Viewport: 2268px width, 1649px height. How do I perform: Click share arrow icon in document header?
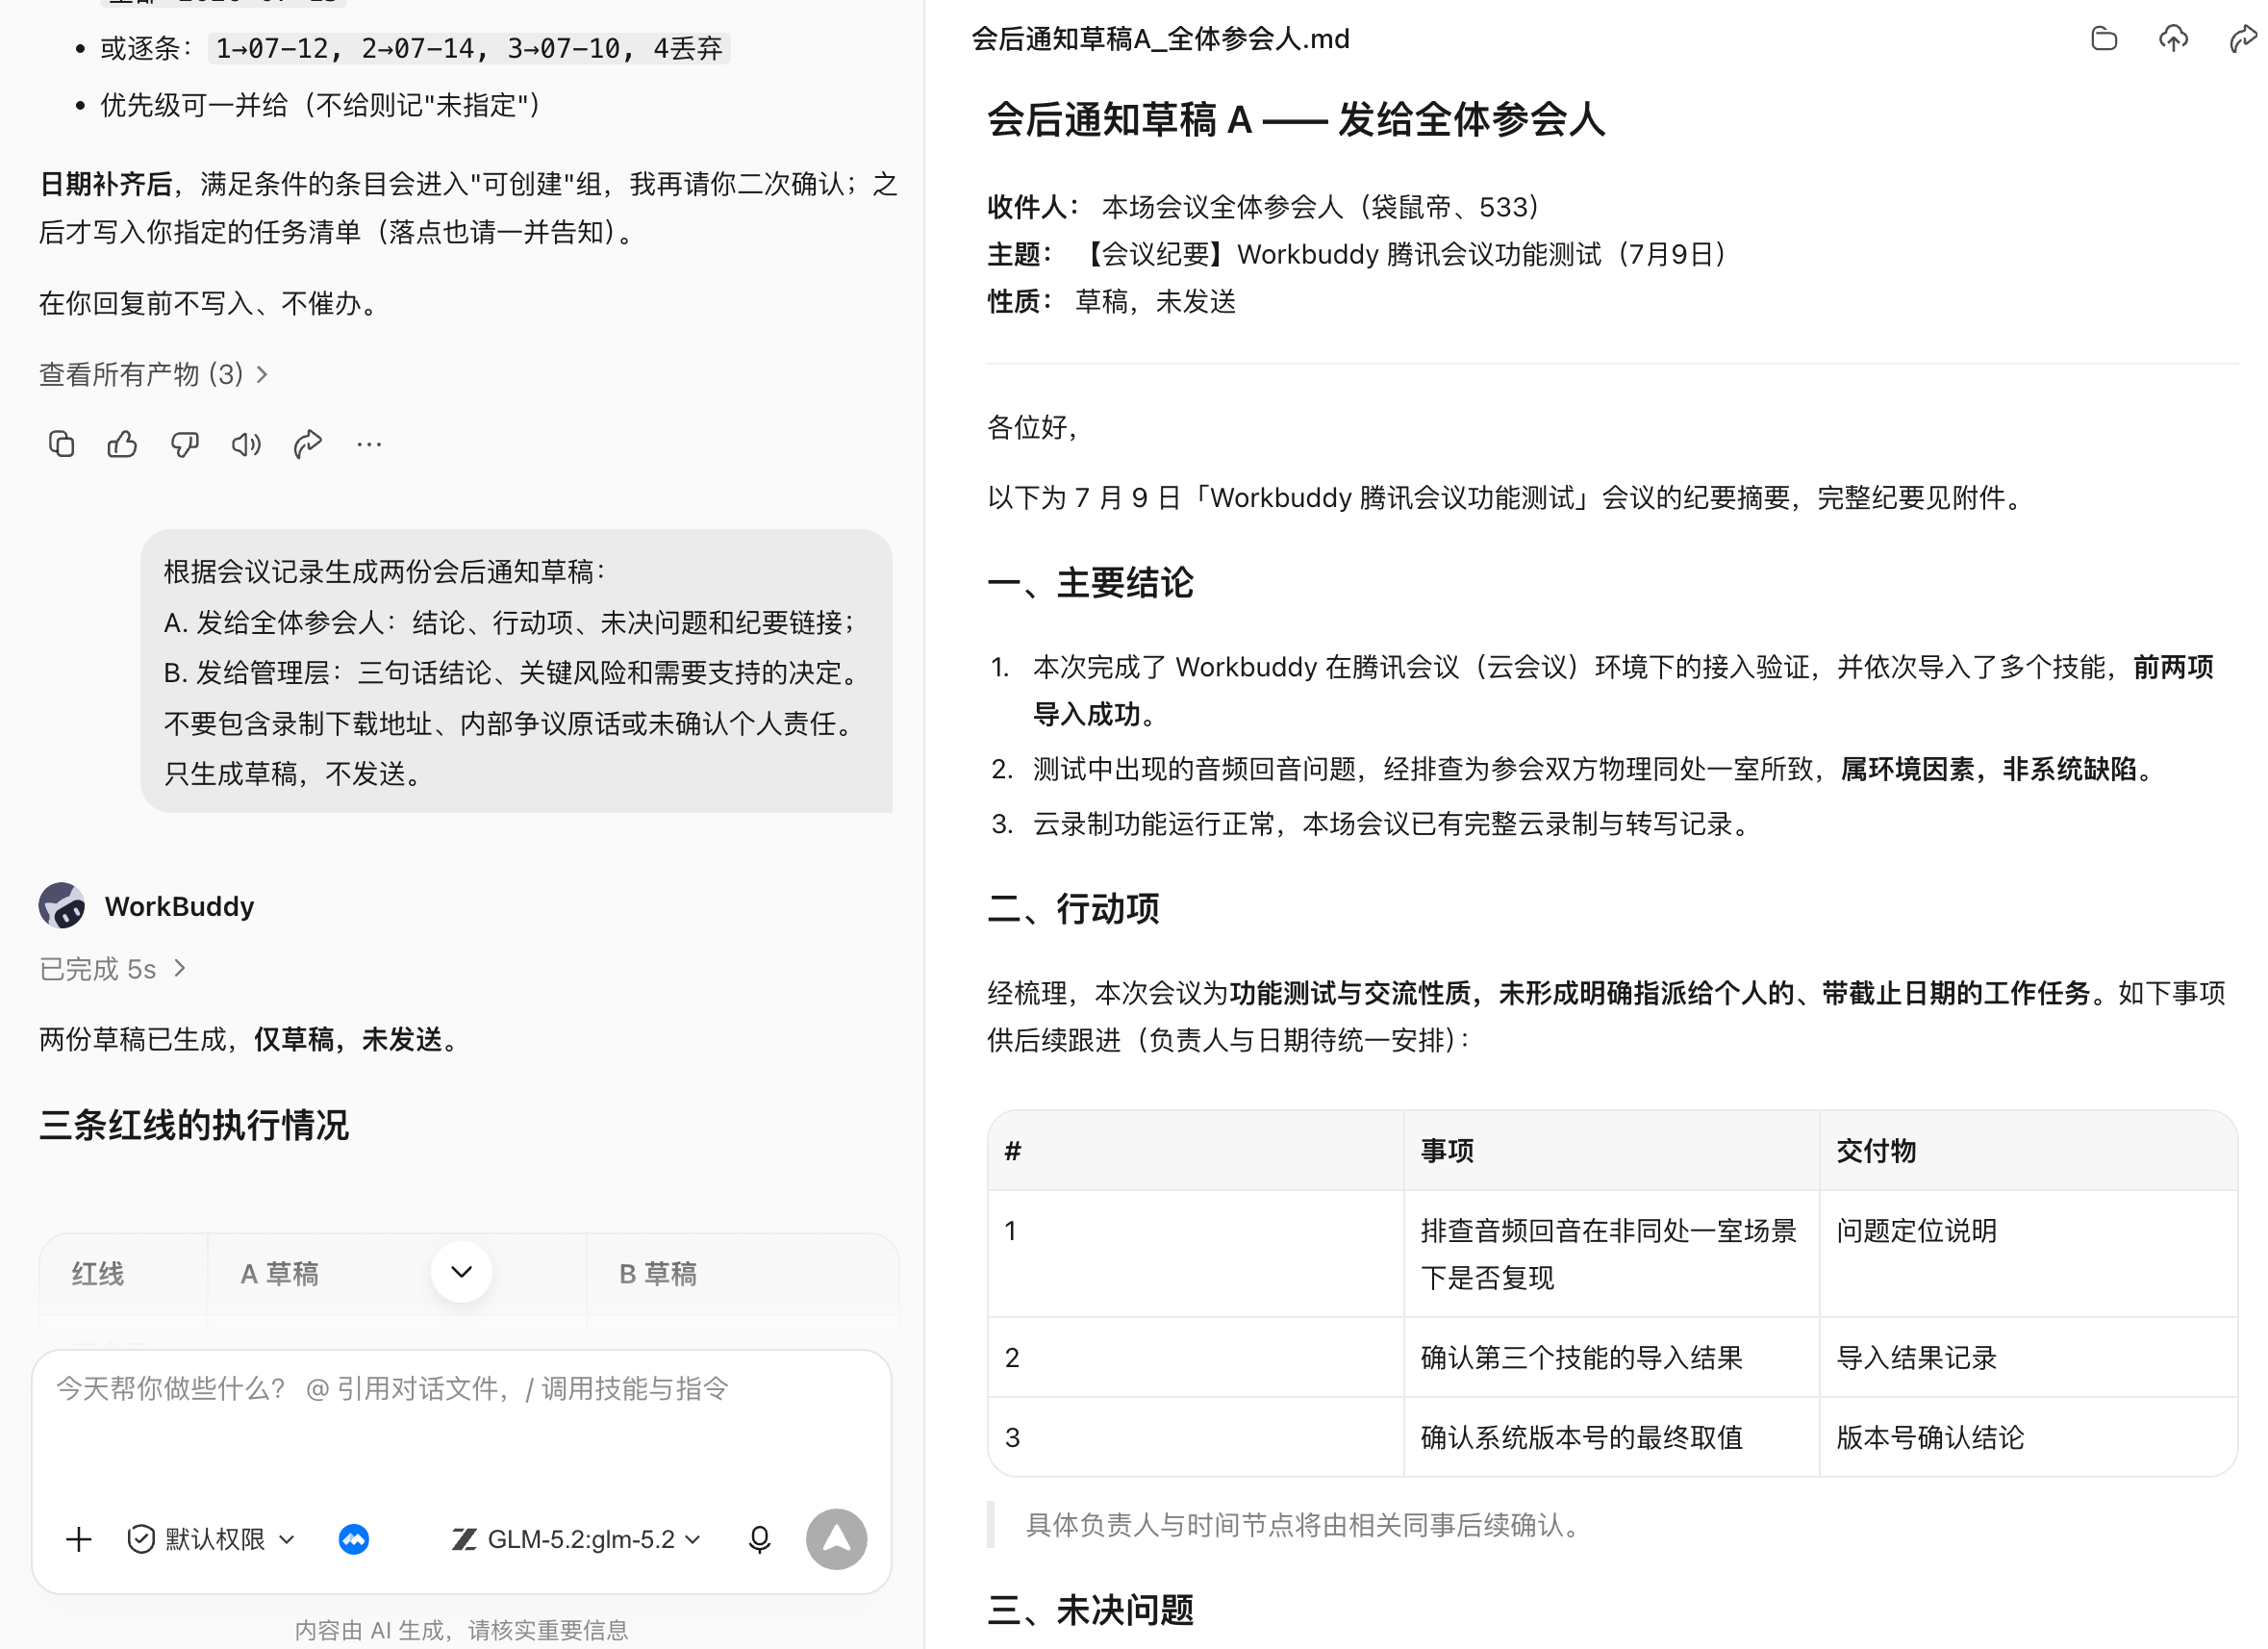point(2243,38)
